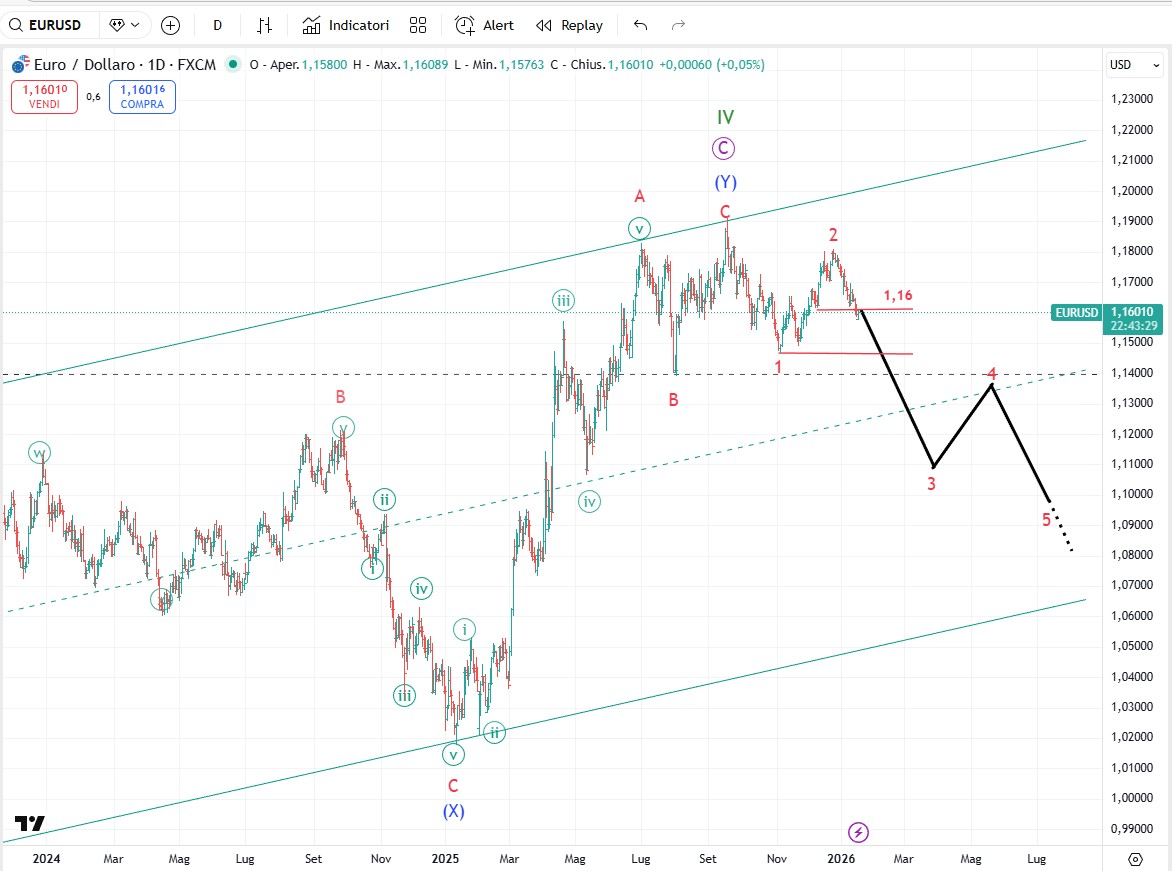This screenshot has width=1172, height=871.
Task: Click the Euro / Dollaro symbol flag icon
Action: pyautogui.click(x=20, y=64)
